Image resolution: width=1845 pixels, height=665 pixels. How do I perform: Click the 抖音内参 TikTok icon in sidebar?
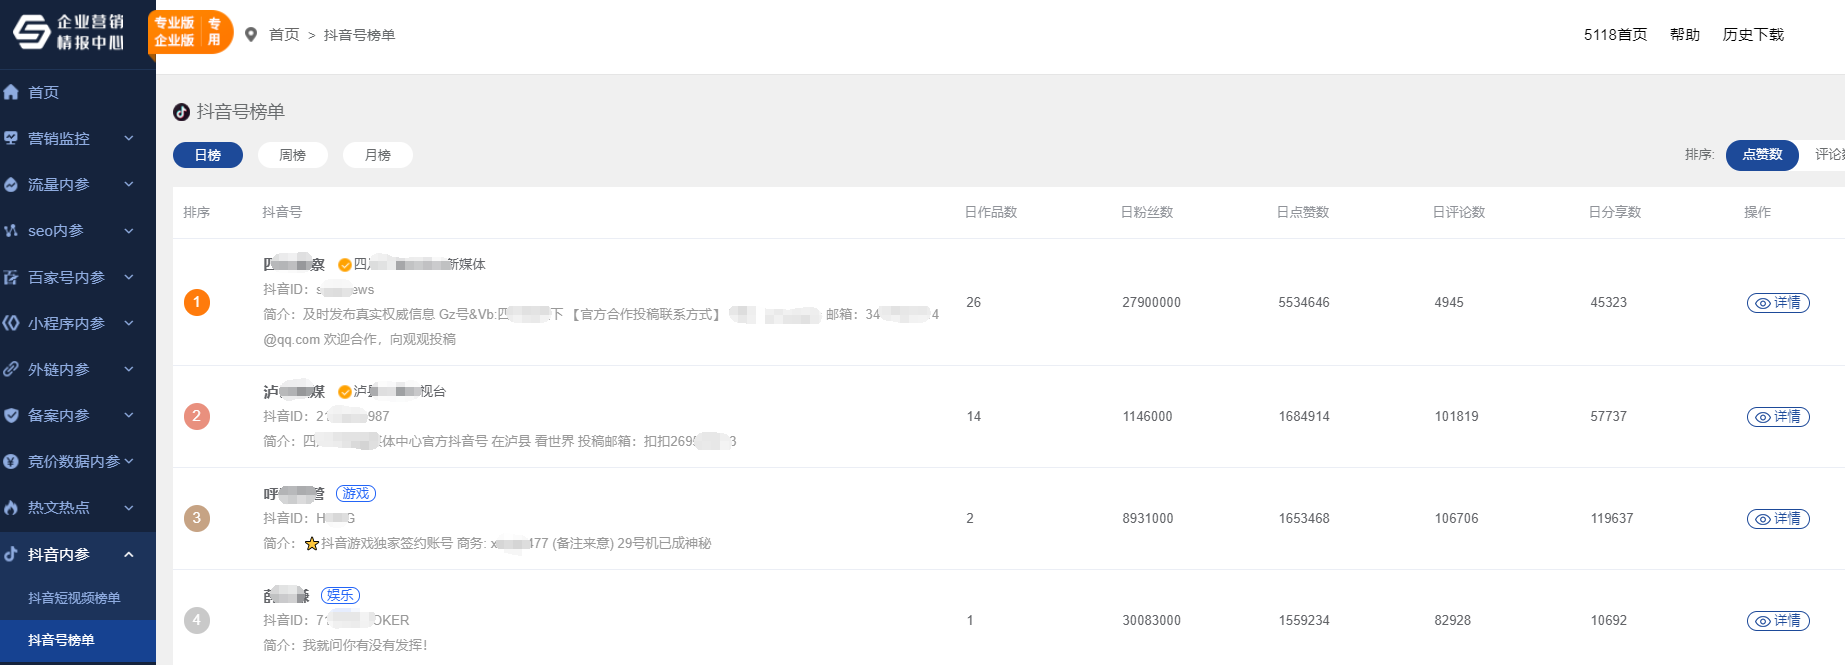point(12,554)
